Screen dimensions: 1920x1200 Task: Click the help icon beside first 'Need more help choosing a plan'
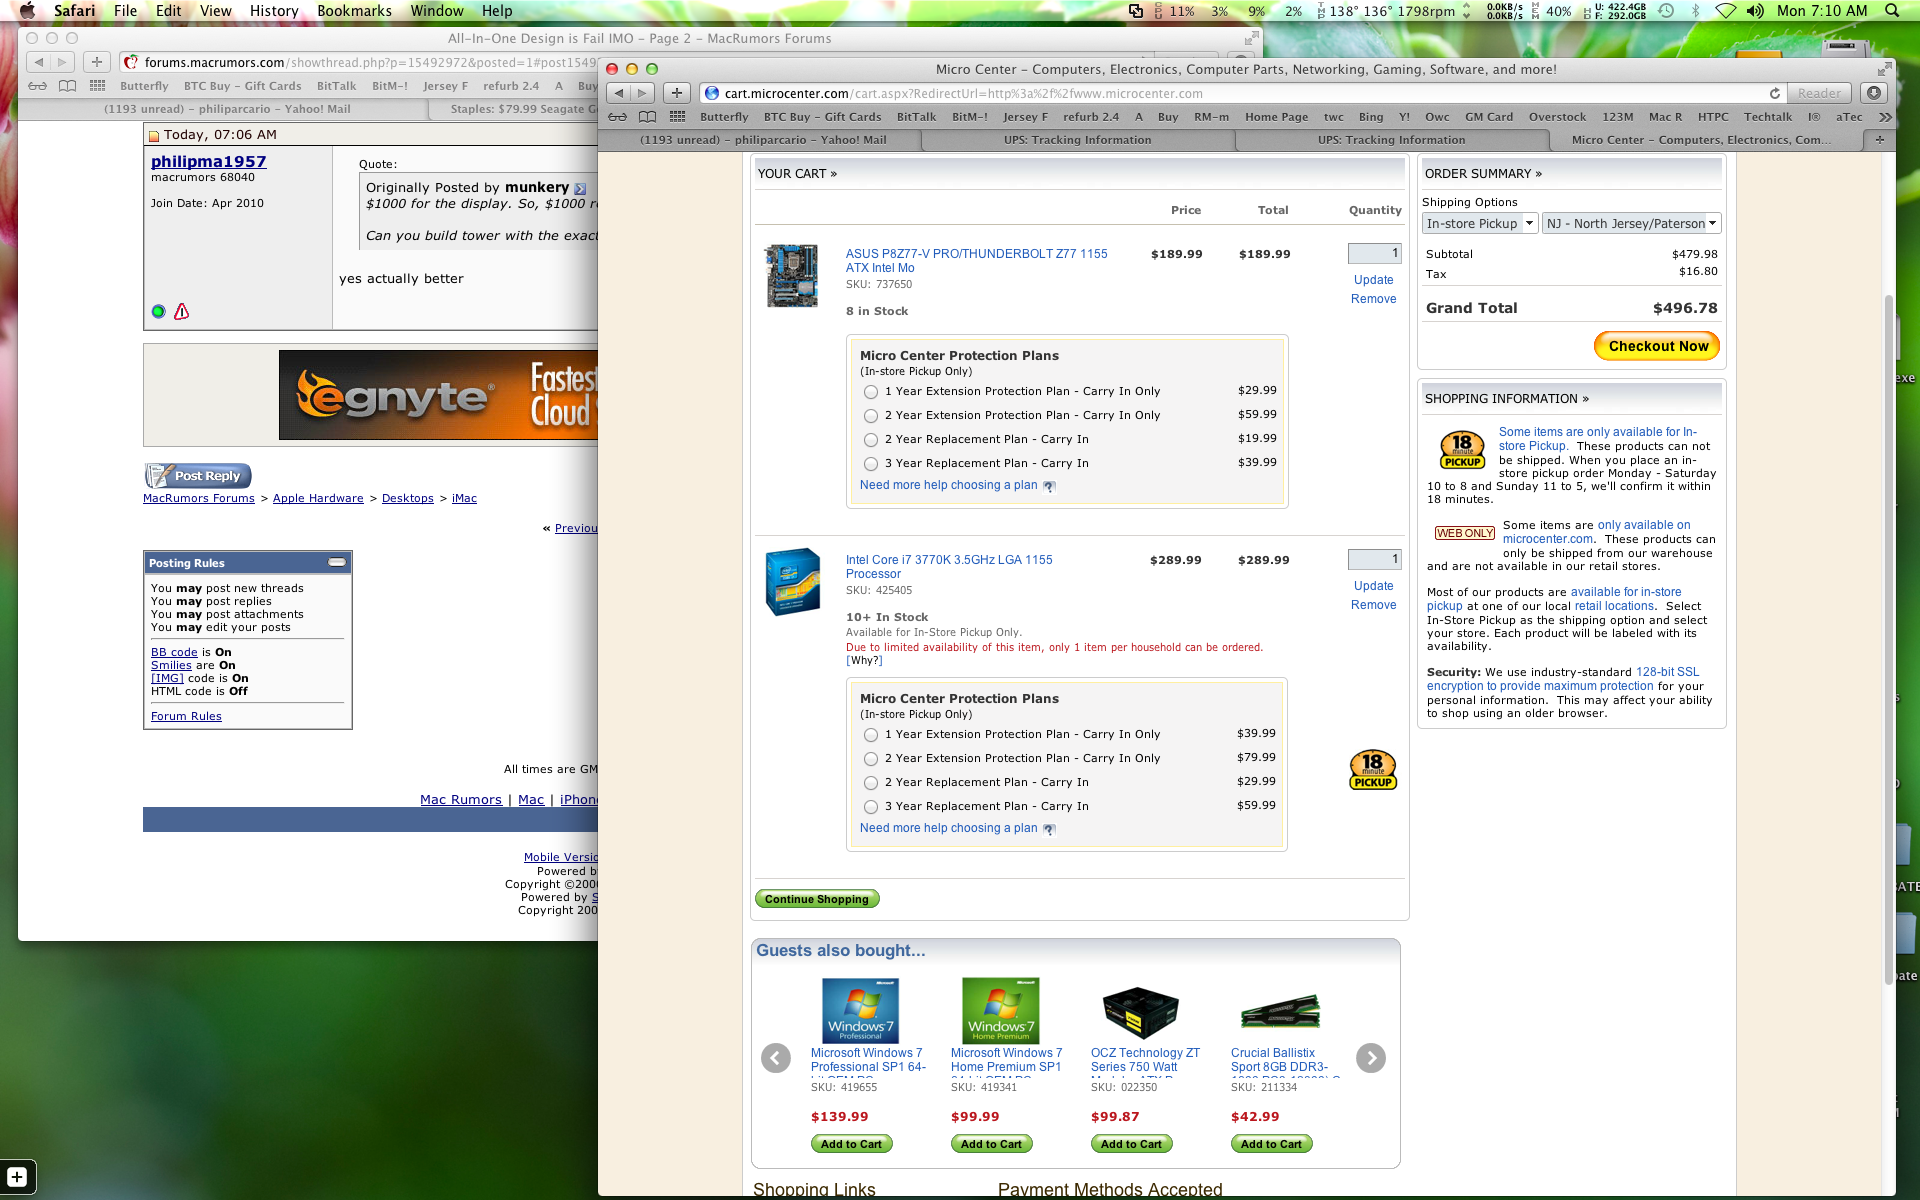(1049, 486)
